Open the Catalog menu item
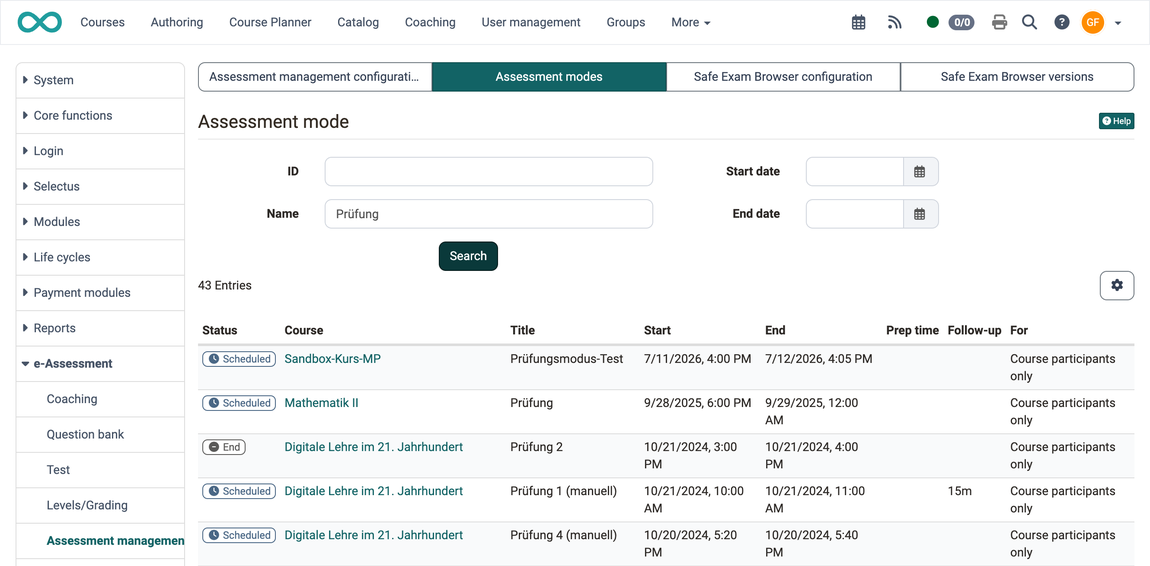This screenshot has height=566, width=1150. 358,23
